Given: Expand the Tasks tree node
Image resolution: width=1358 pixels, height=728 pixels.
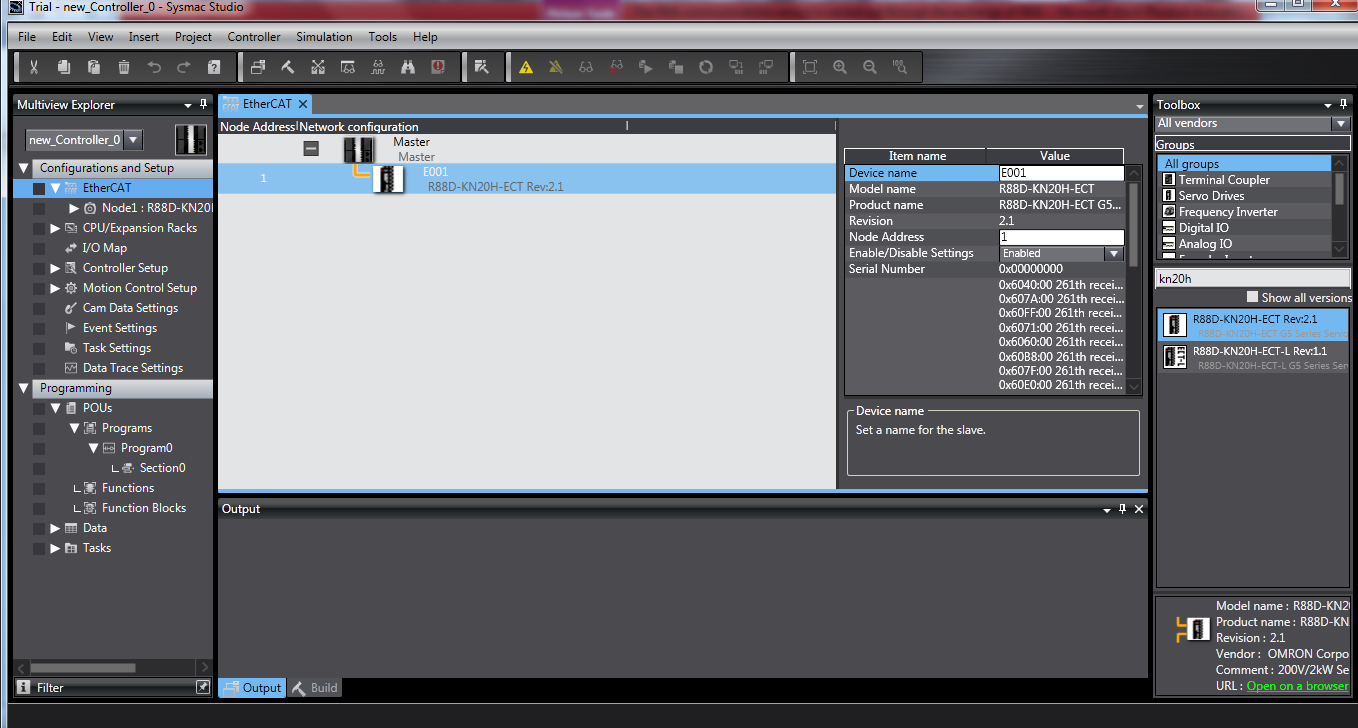Looking at the screenshot, I should tap(55, 548).
